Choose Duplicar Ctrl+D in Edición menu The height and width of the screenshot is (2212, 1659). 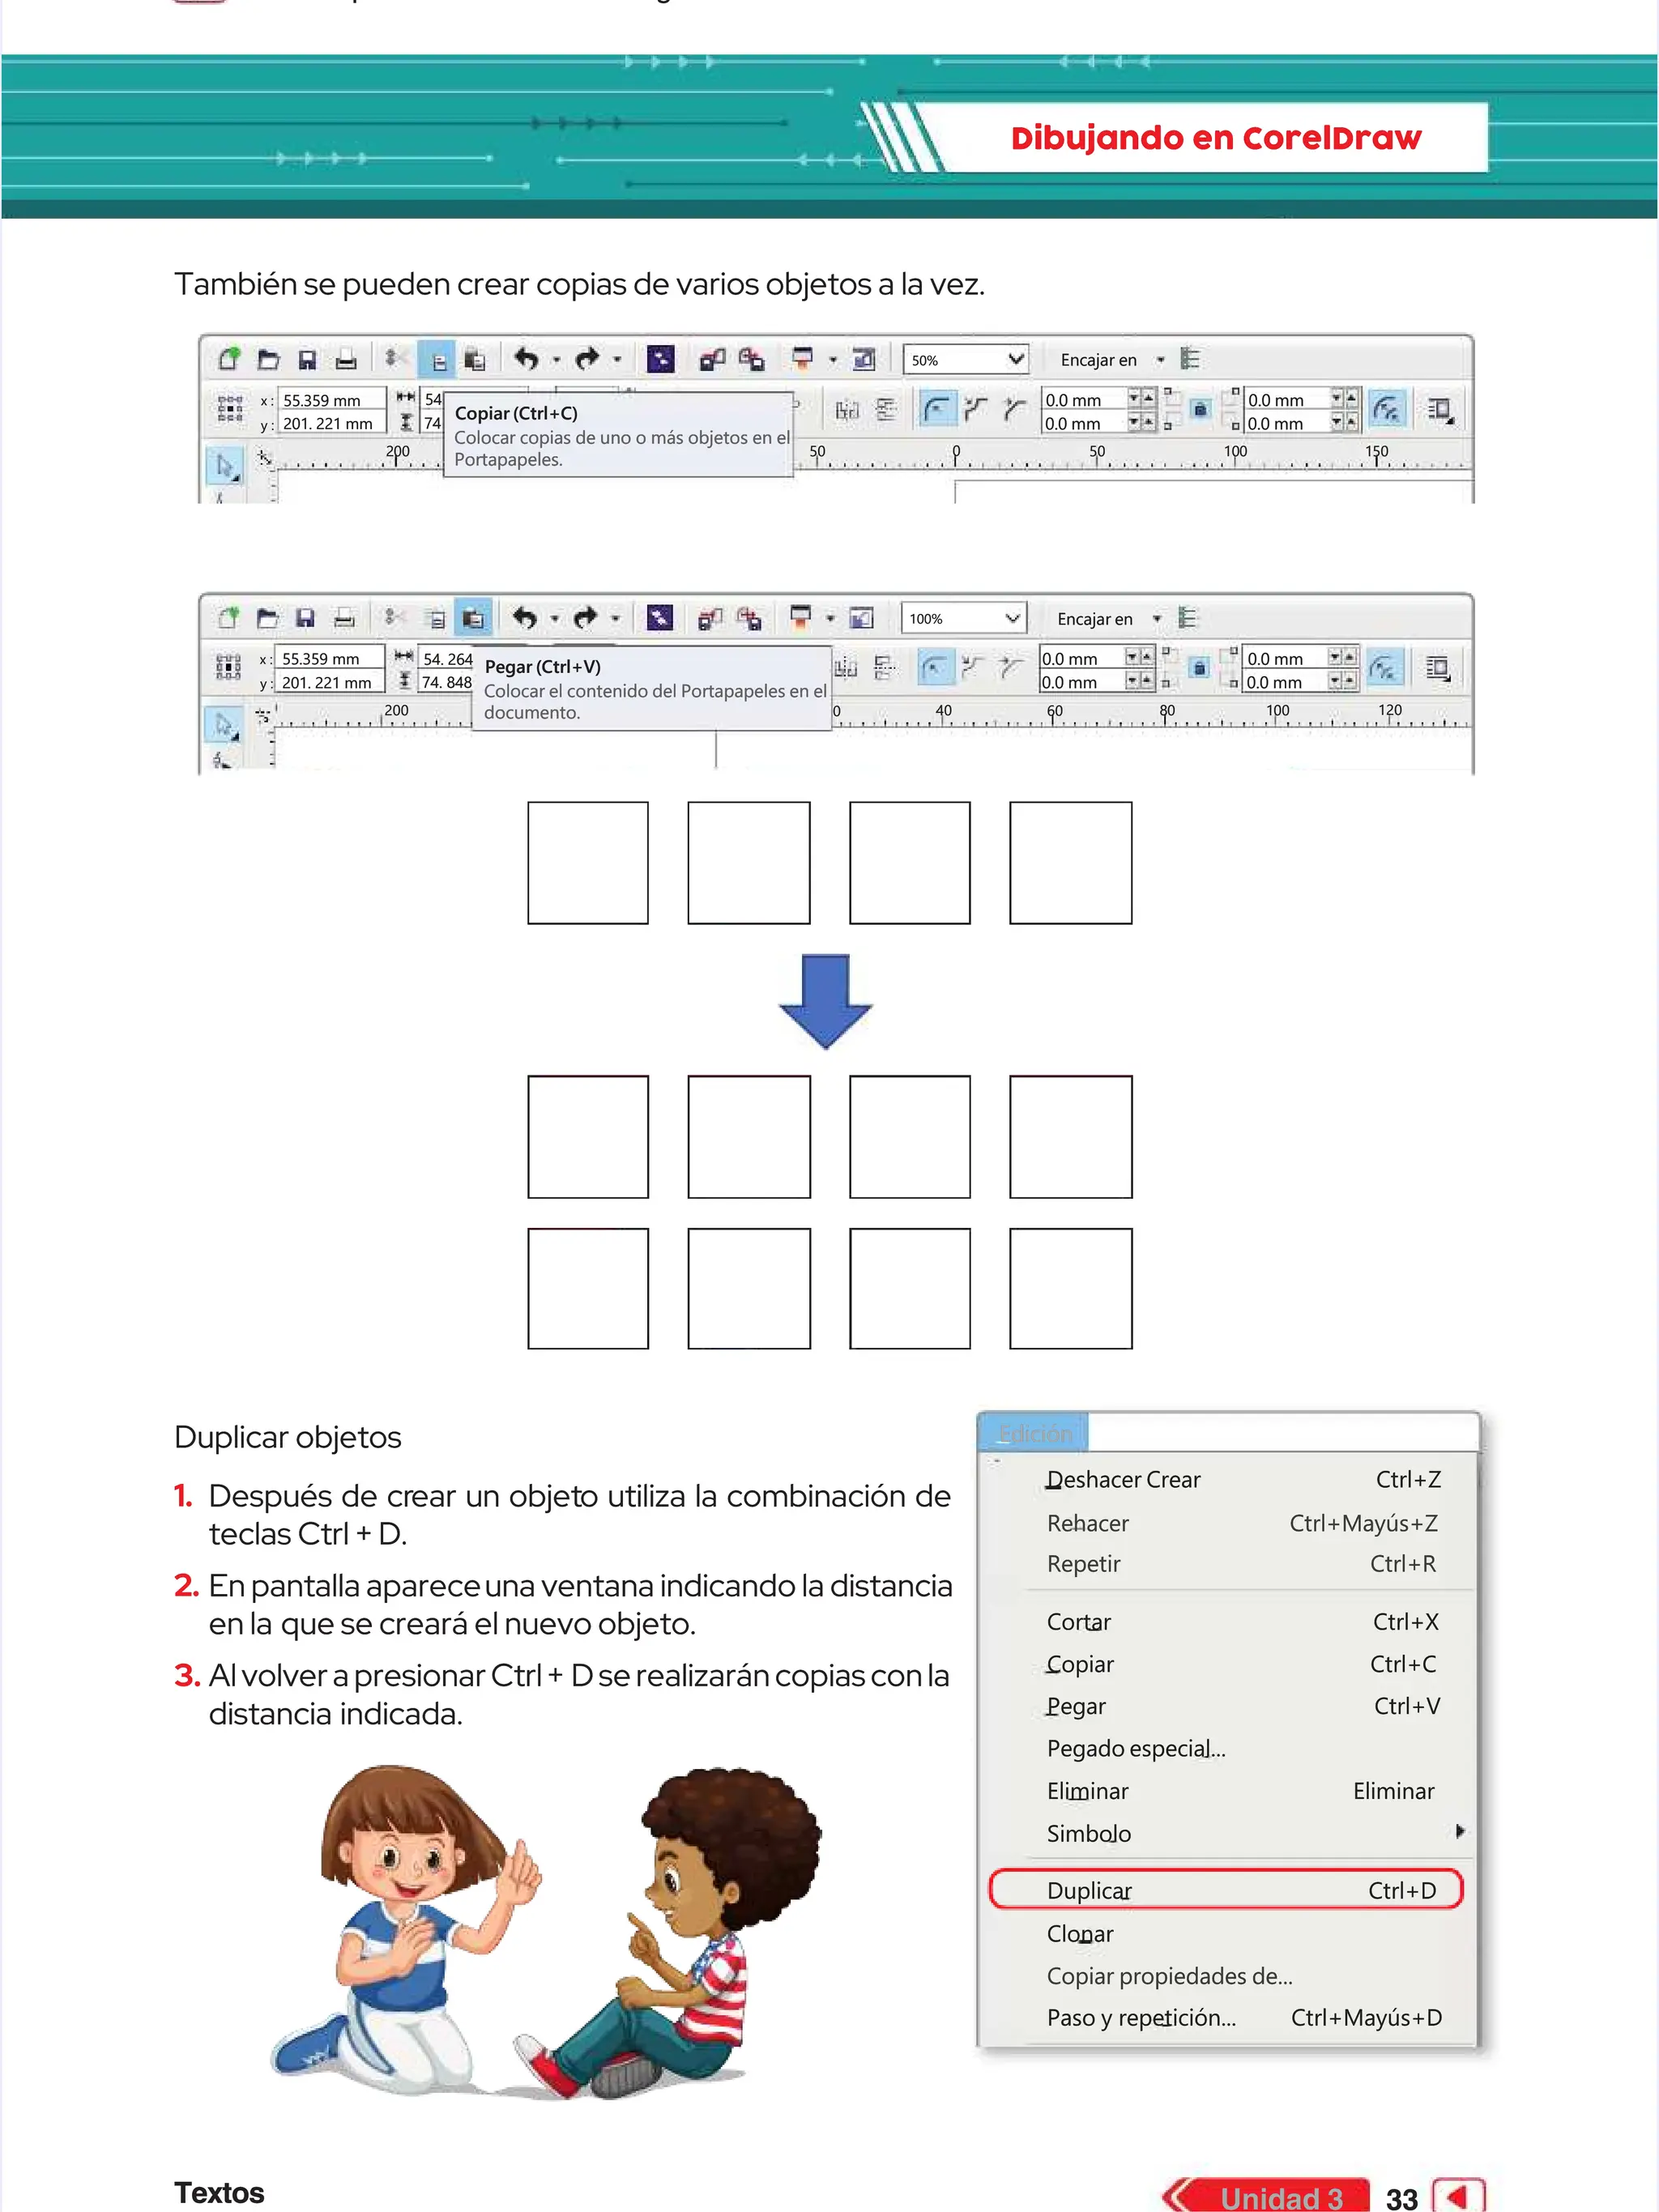point(1226,1890)
